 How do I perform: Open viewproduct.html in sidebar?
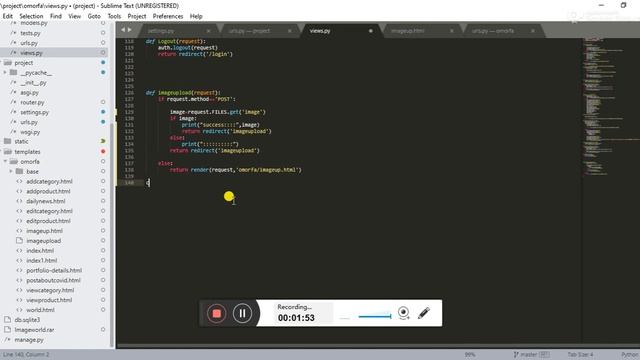[x=49, y=300]
